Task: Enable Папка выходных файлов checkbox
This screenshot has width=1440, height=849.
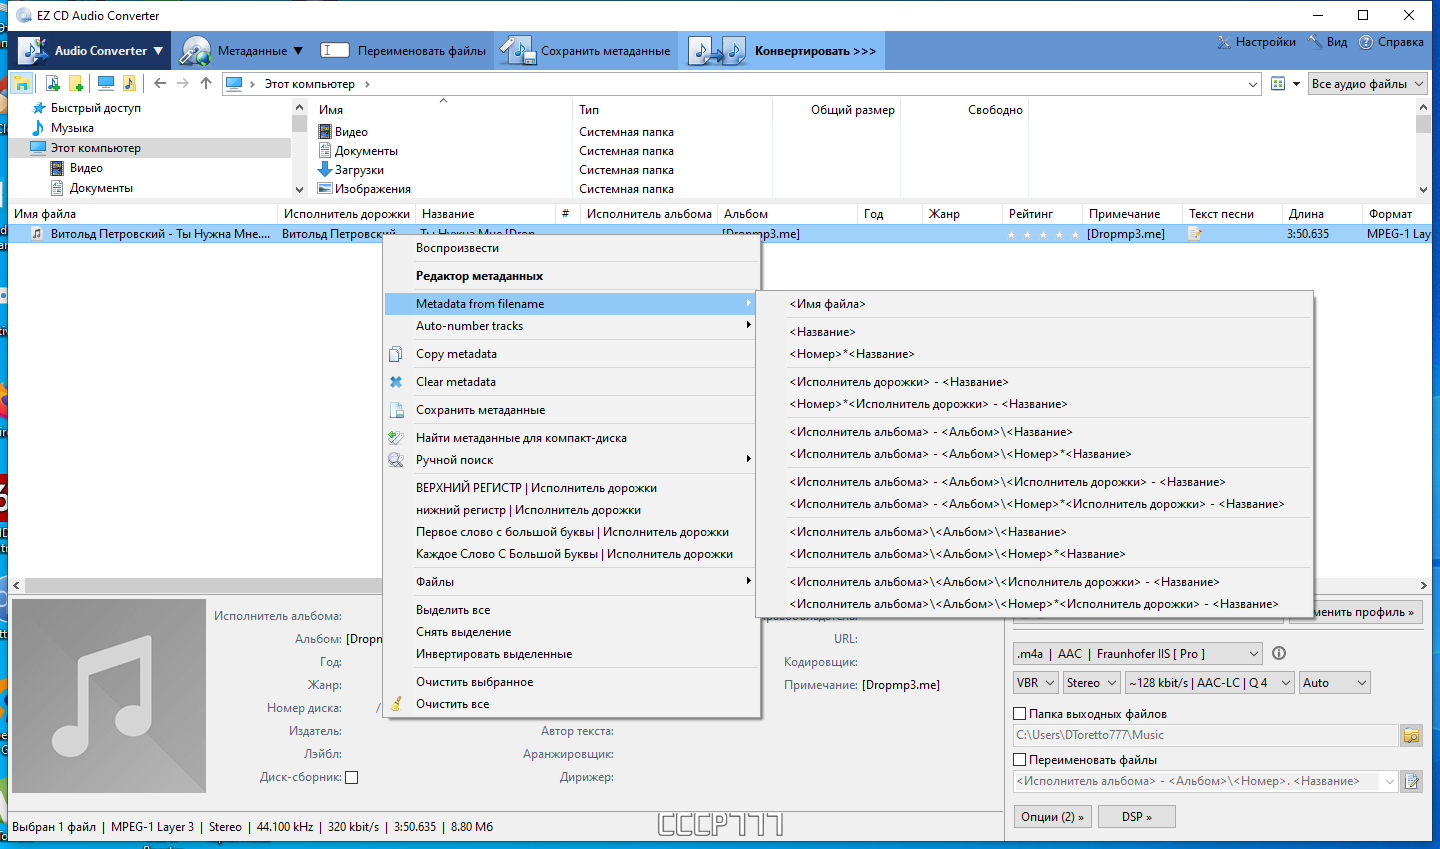Action: (x=1020, y=714)
